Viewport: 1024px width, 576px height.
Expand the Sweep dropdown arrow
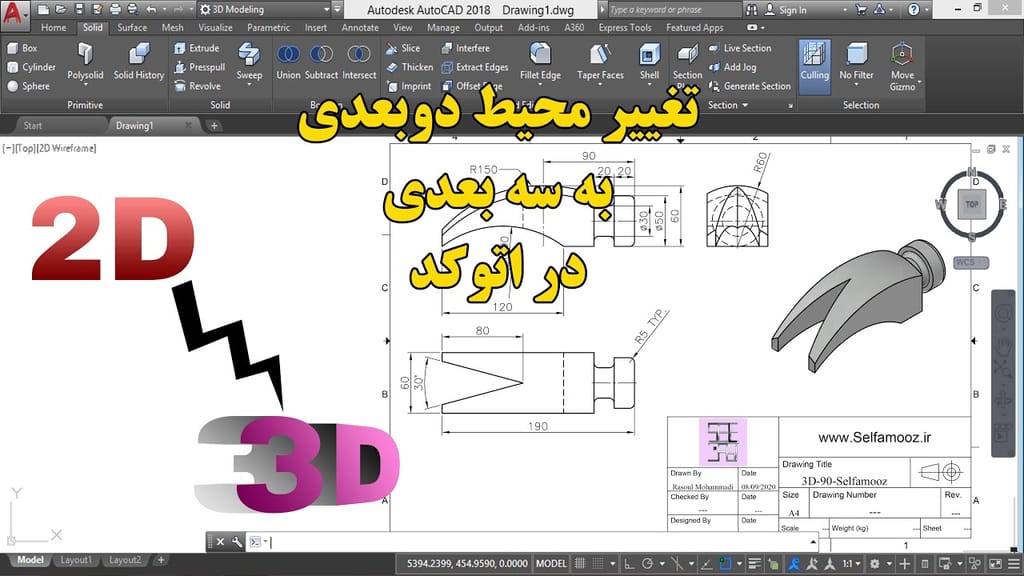click(x=249, y=84)
